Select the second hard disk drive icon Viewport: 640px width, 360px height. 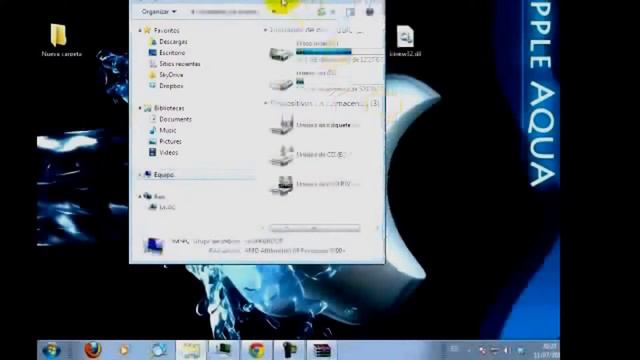pyautogui.click(x=281, y=84)
